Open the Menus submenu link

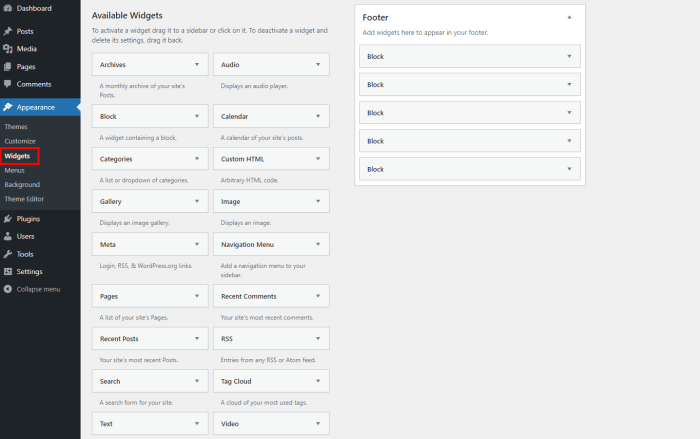tap(15, 170)
